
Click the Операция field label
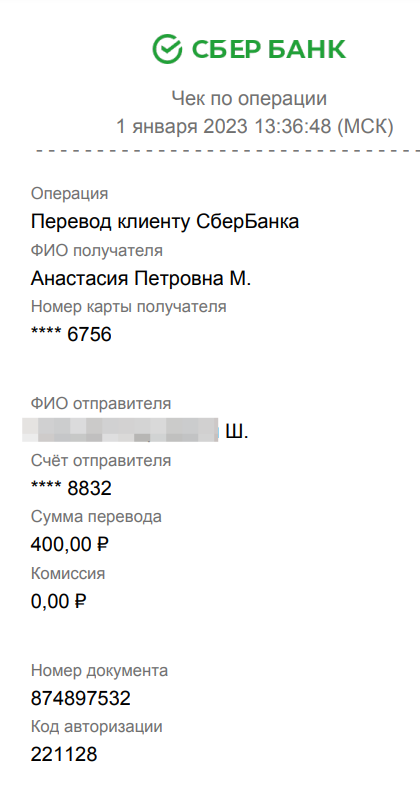pyautogui.click(x=70, y=194)
